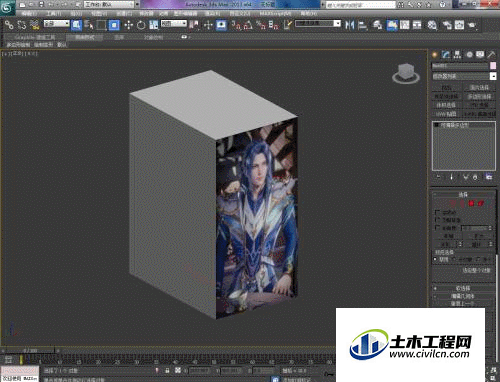Select the Select and Link tool

pyautogui.click(x=9, y=25)
